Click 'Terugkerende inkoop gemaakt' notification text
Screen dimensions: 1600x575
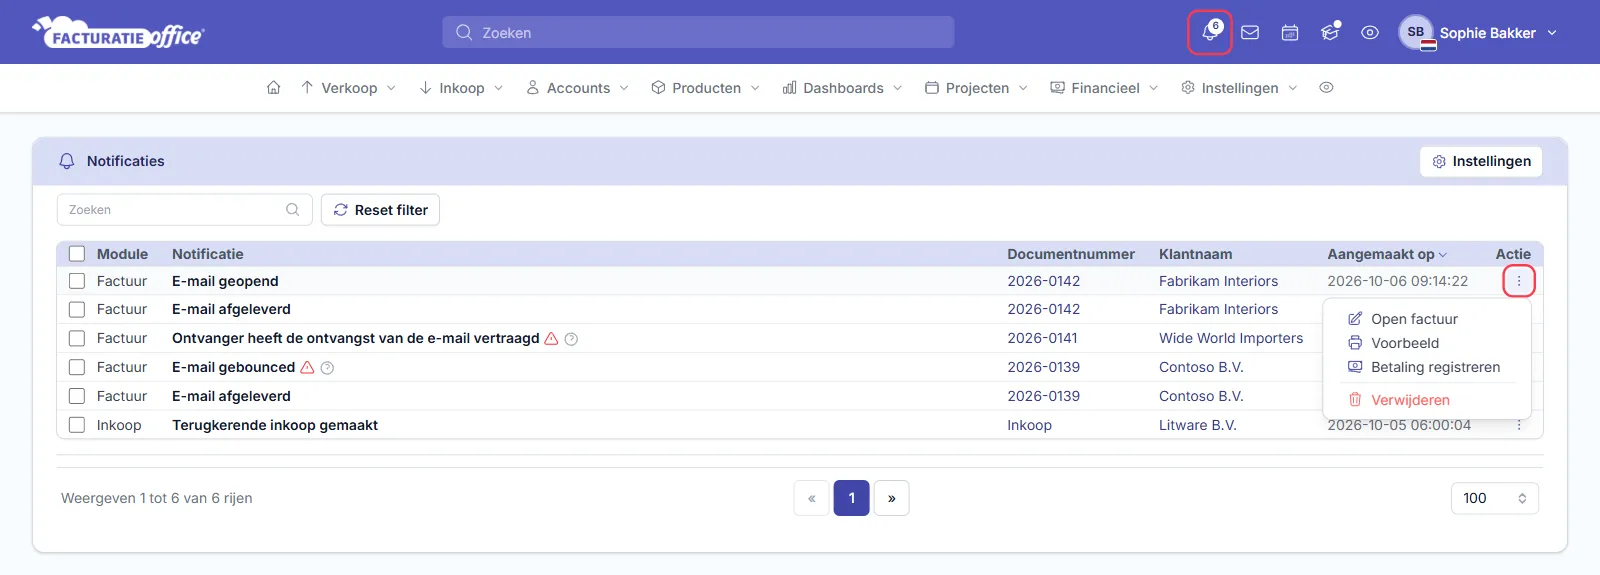pos(275,425)
